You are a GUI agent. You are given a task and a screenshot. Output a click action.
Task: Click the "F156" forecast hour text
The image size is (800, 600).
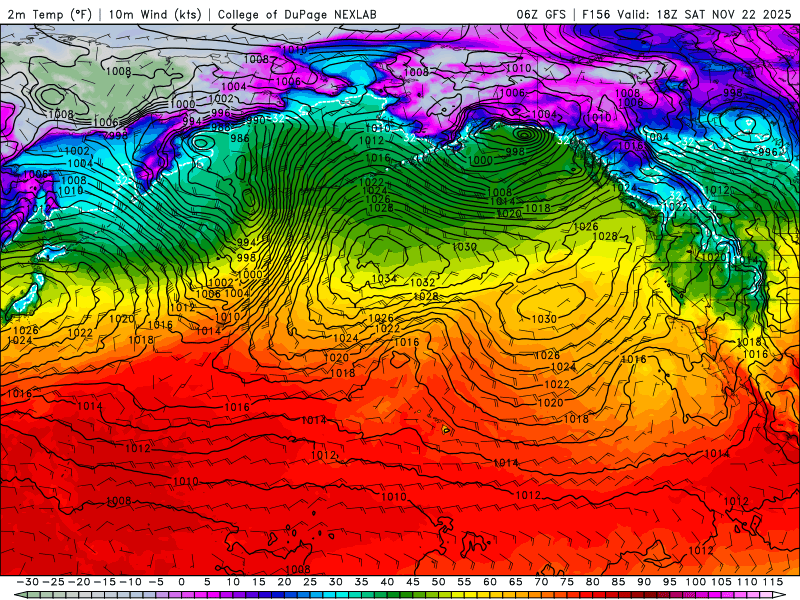tap(596, 14)
